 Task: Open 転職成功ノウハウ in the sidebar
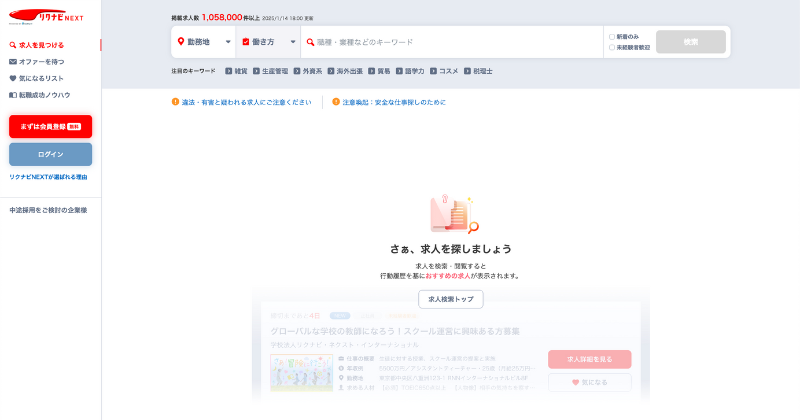pos(40,95)
